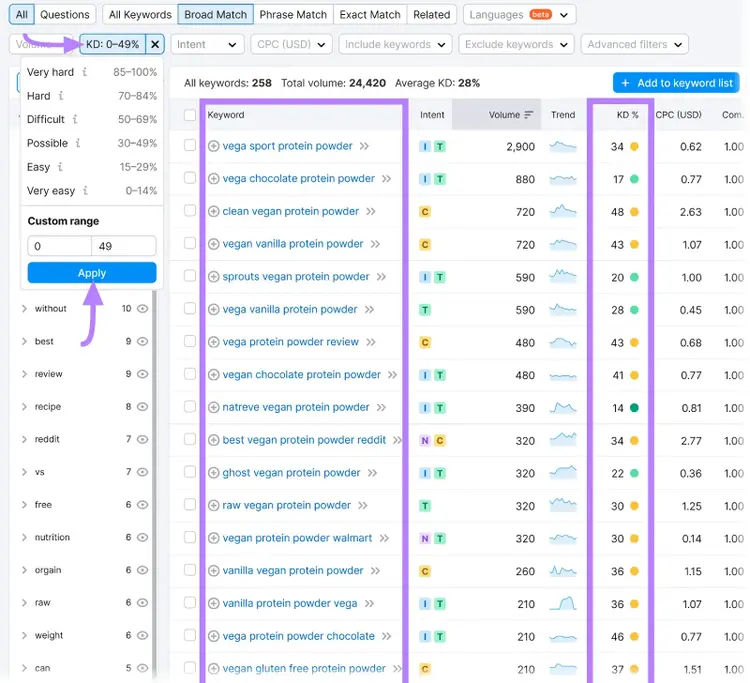
Task: Show info icon for Possible level
Action: click(x=78, y=143)
